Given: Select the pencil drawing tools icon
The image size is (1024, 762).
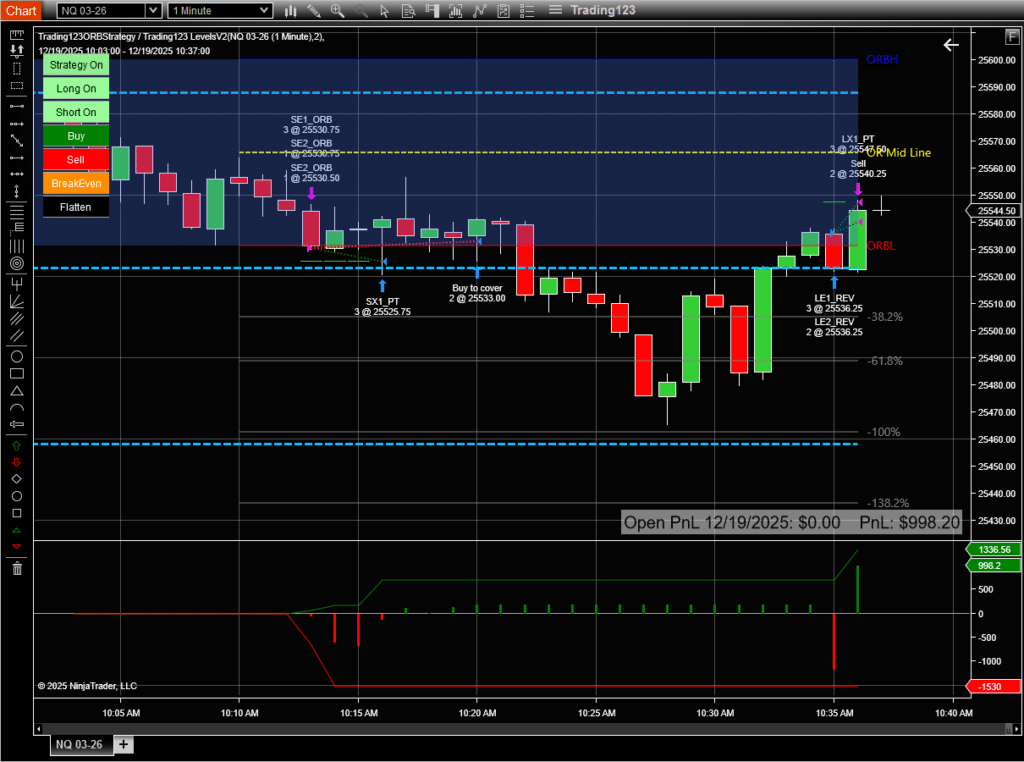Looking at the screenshot, I should [x=313, y=11].
